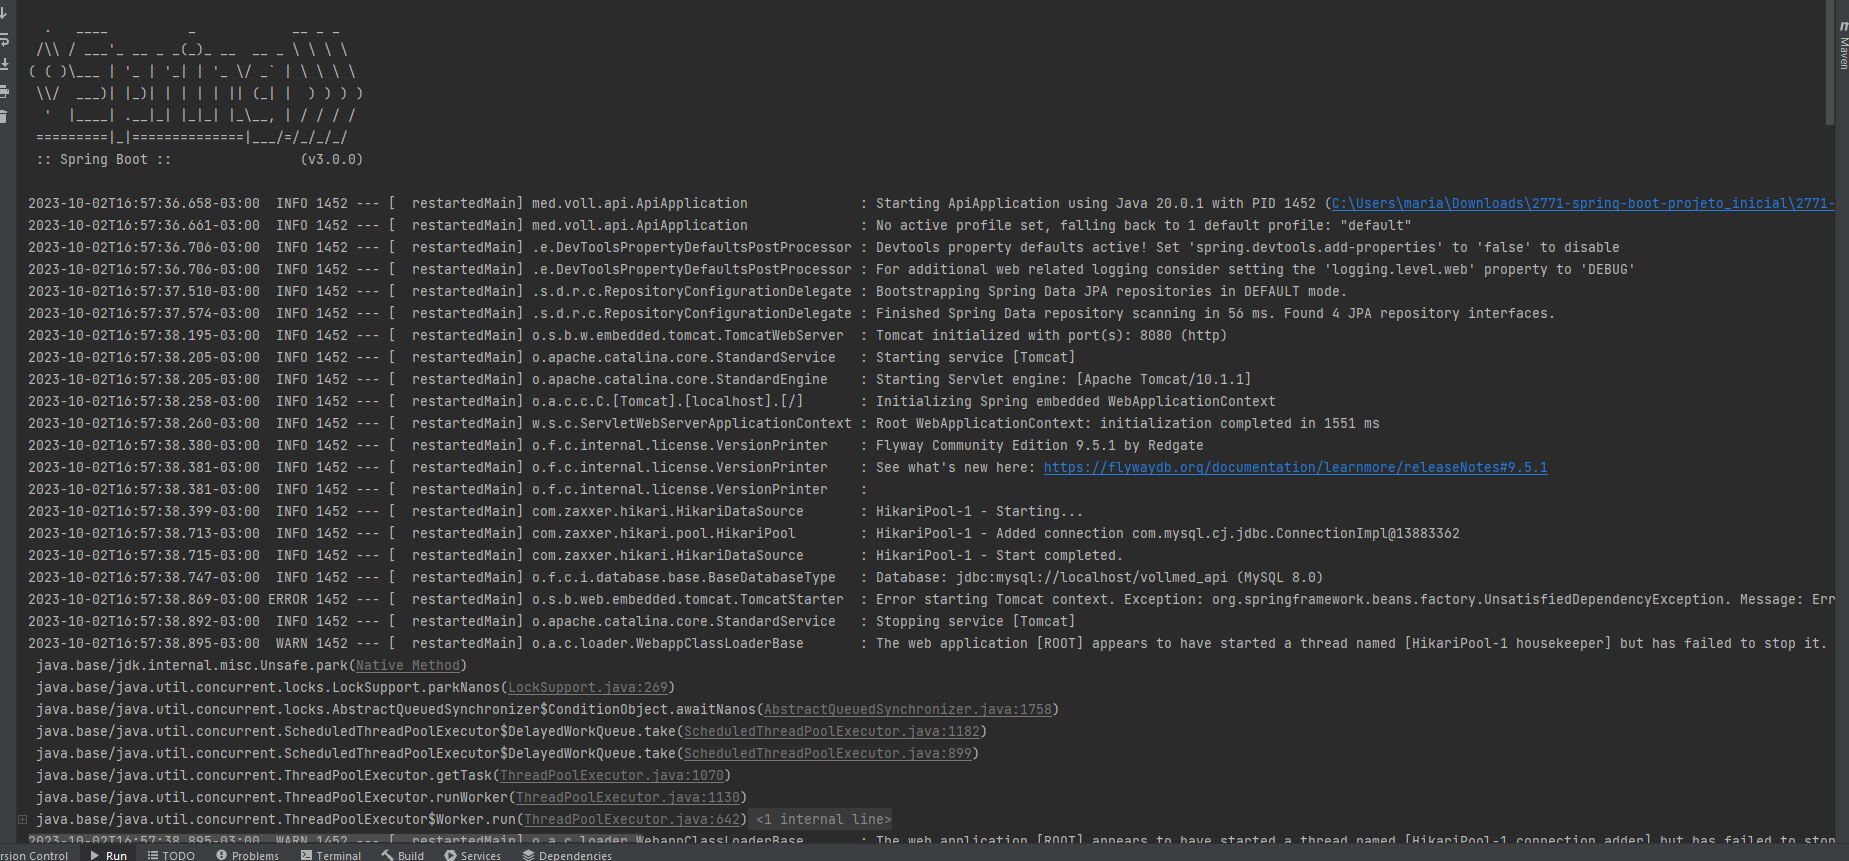Click the ':: Spring Boot ::' banner text
This screenshot has width=1849, height=861.
point(104,159)
